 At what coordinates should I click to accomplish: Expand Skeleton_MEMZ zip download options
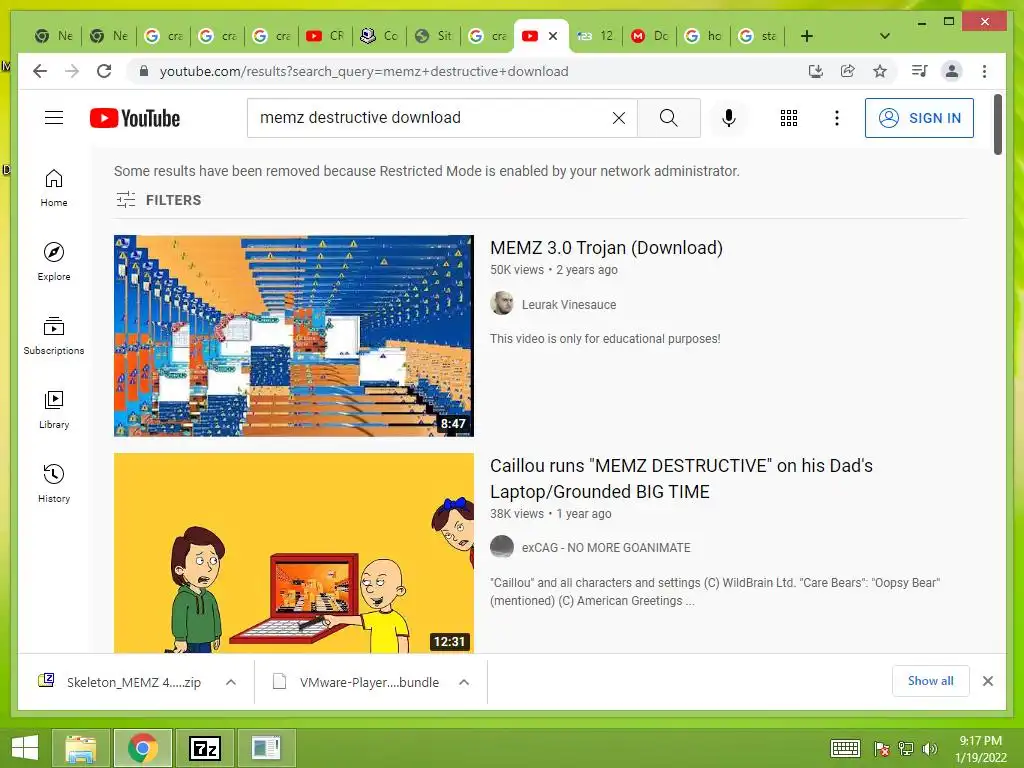click(x=231, y=682)
